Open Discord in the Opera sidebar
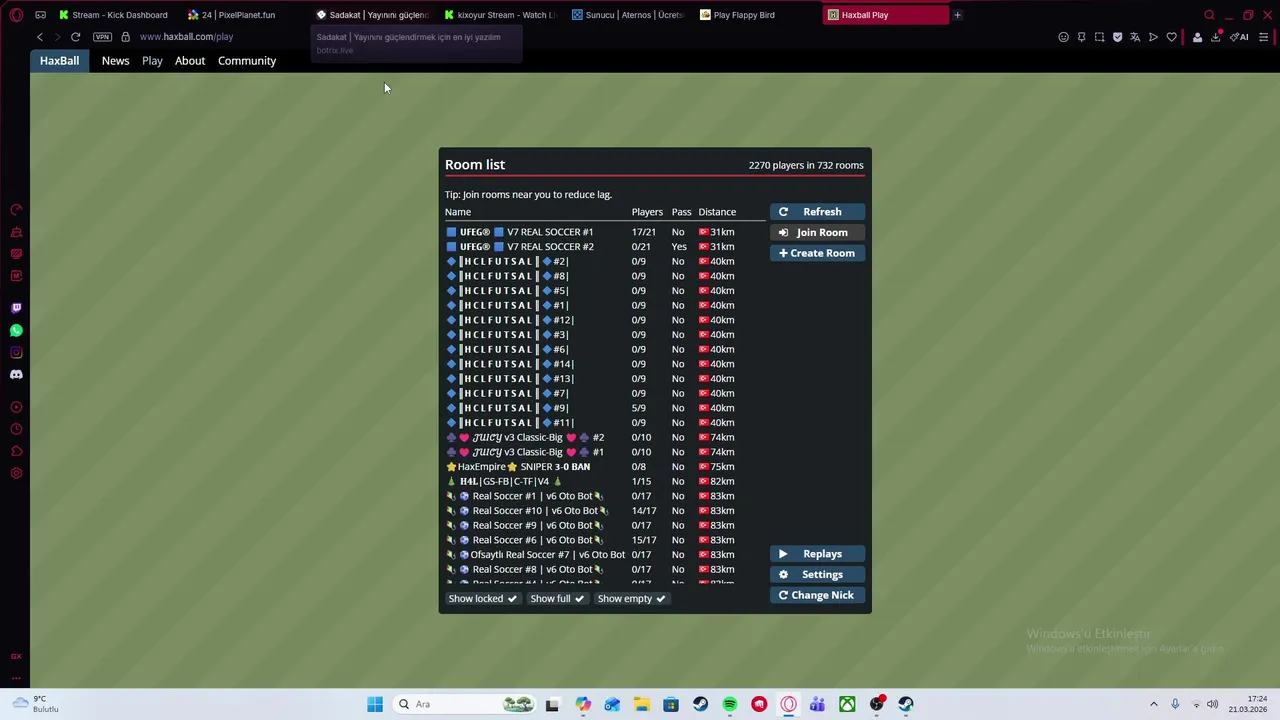 tap(16, 374)
